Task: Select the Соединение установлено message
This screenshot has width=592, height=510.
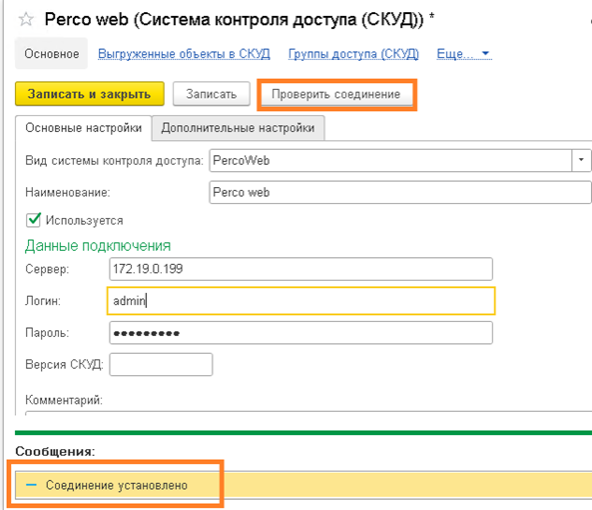Action: coord(117,485)
